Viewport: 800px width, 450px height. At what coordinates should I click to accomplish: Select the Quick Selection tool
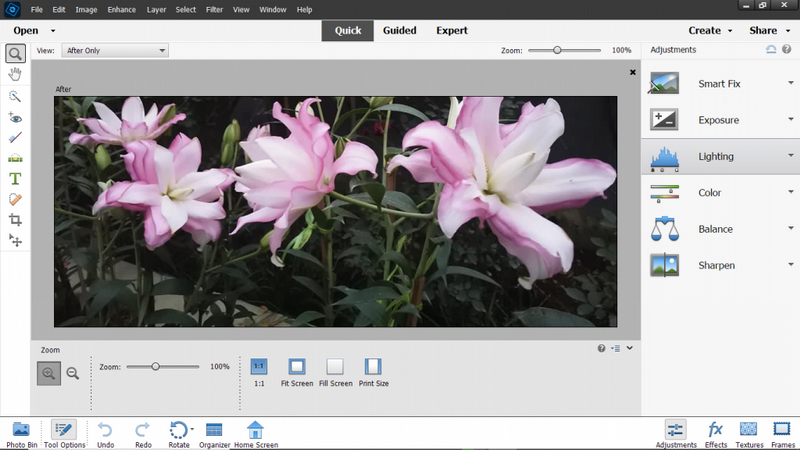(x=15, y=96)
